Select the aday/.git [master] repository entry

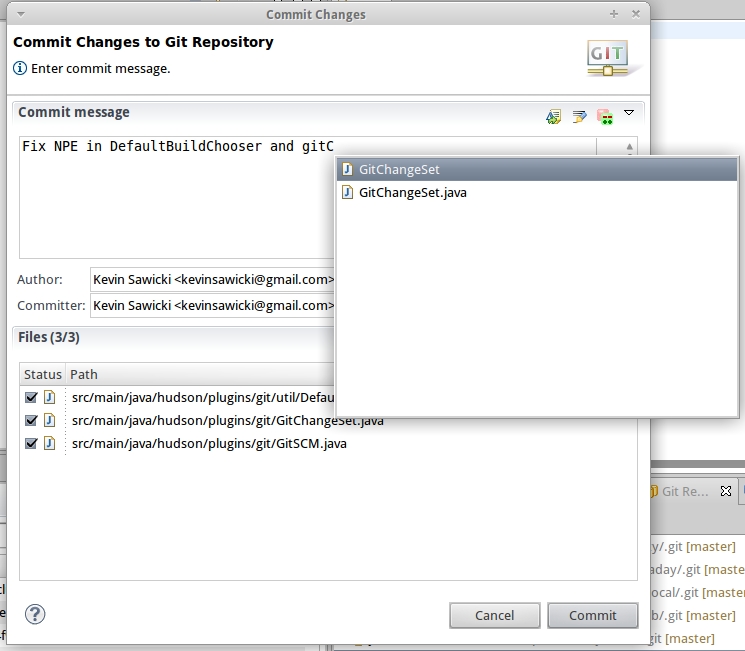click(x=698, y=569)
